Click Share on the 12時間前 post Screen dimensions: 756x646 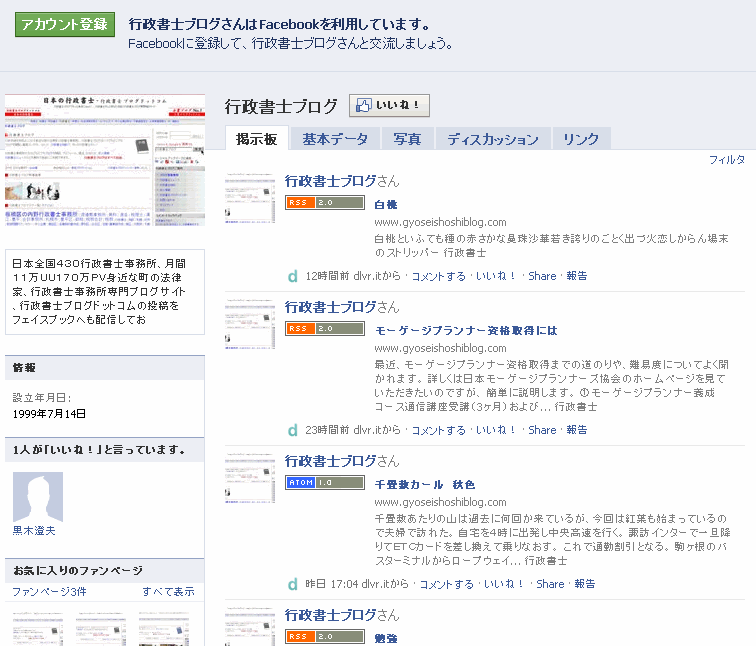click(x=542, y=276)
